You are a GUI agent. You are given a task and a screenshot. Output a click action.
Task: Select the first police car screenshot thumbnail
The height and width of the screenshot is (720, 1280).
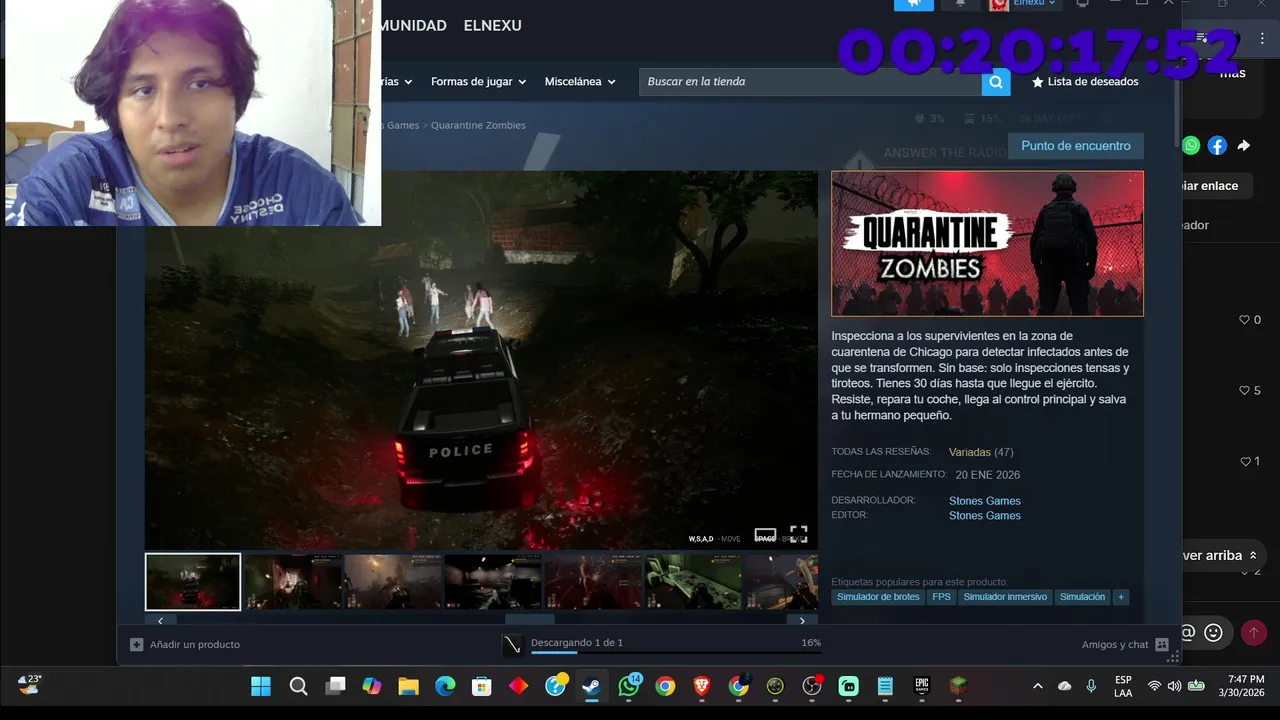(193, 582)
